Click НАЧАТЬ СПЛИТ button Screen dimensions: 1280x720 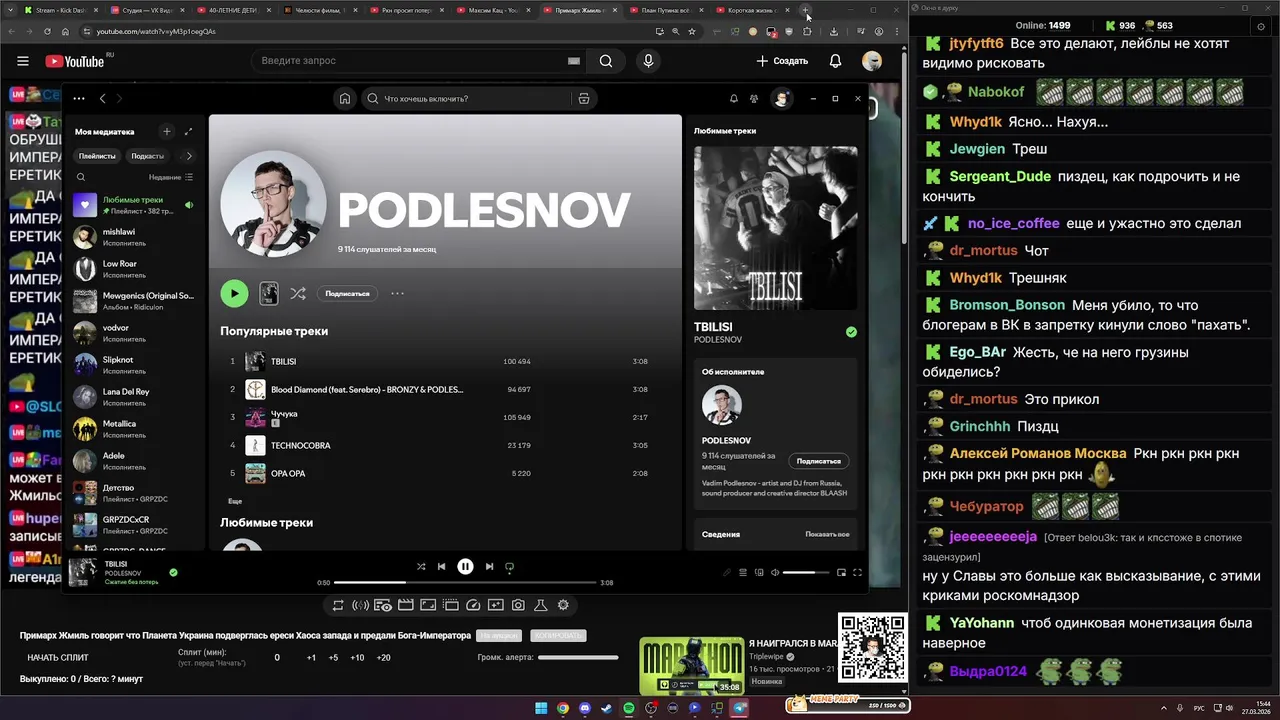tap(58, 658)
